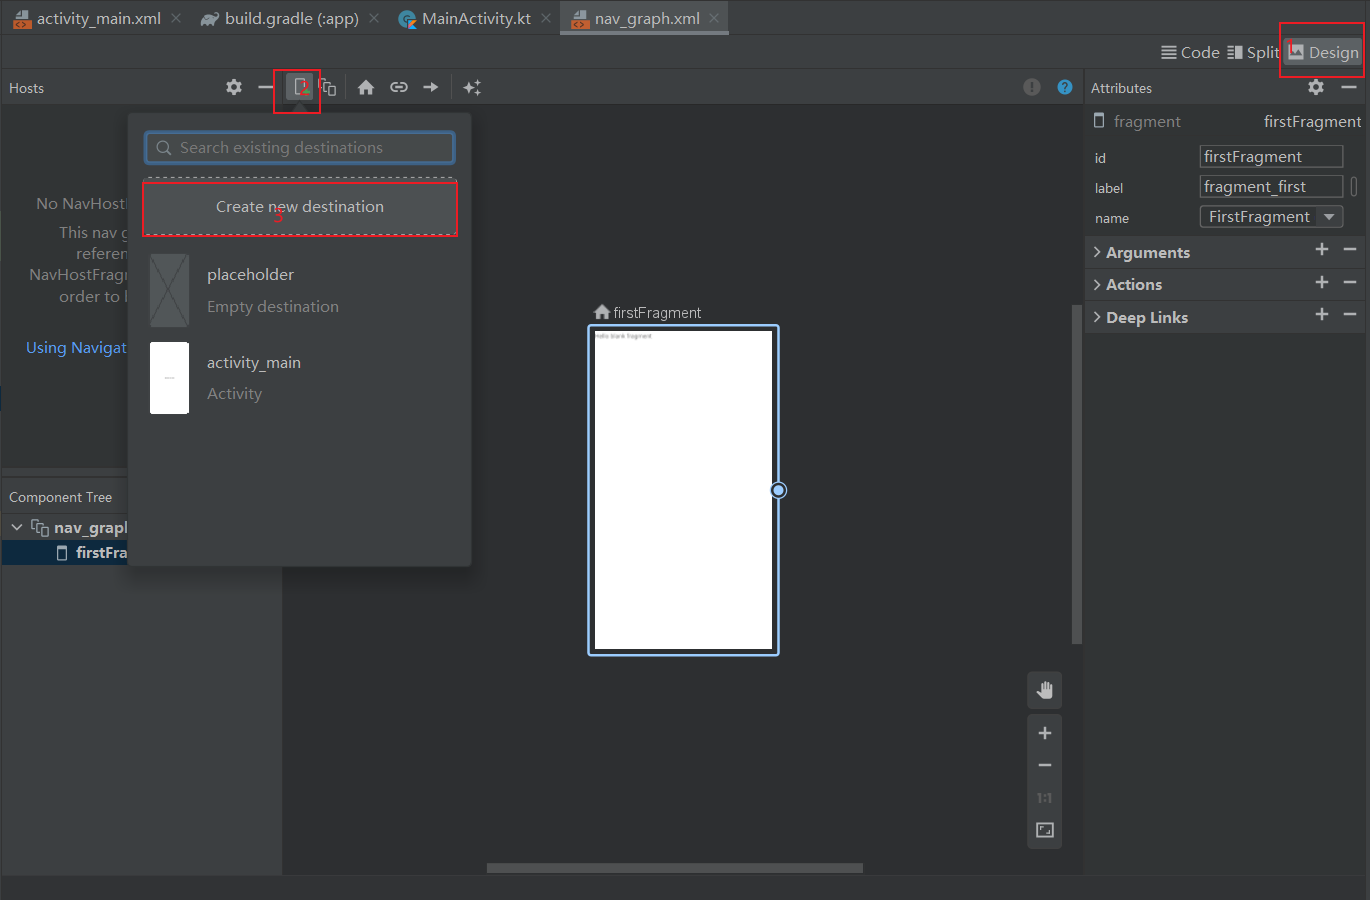1370x900 pixels.
Task: Close the nav_graph.xml tab
Action: tap(714, 18)
